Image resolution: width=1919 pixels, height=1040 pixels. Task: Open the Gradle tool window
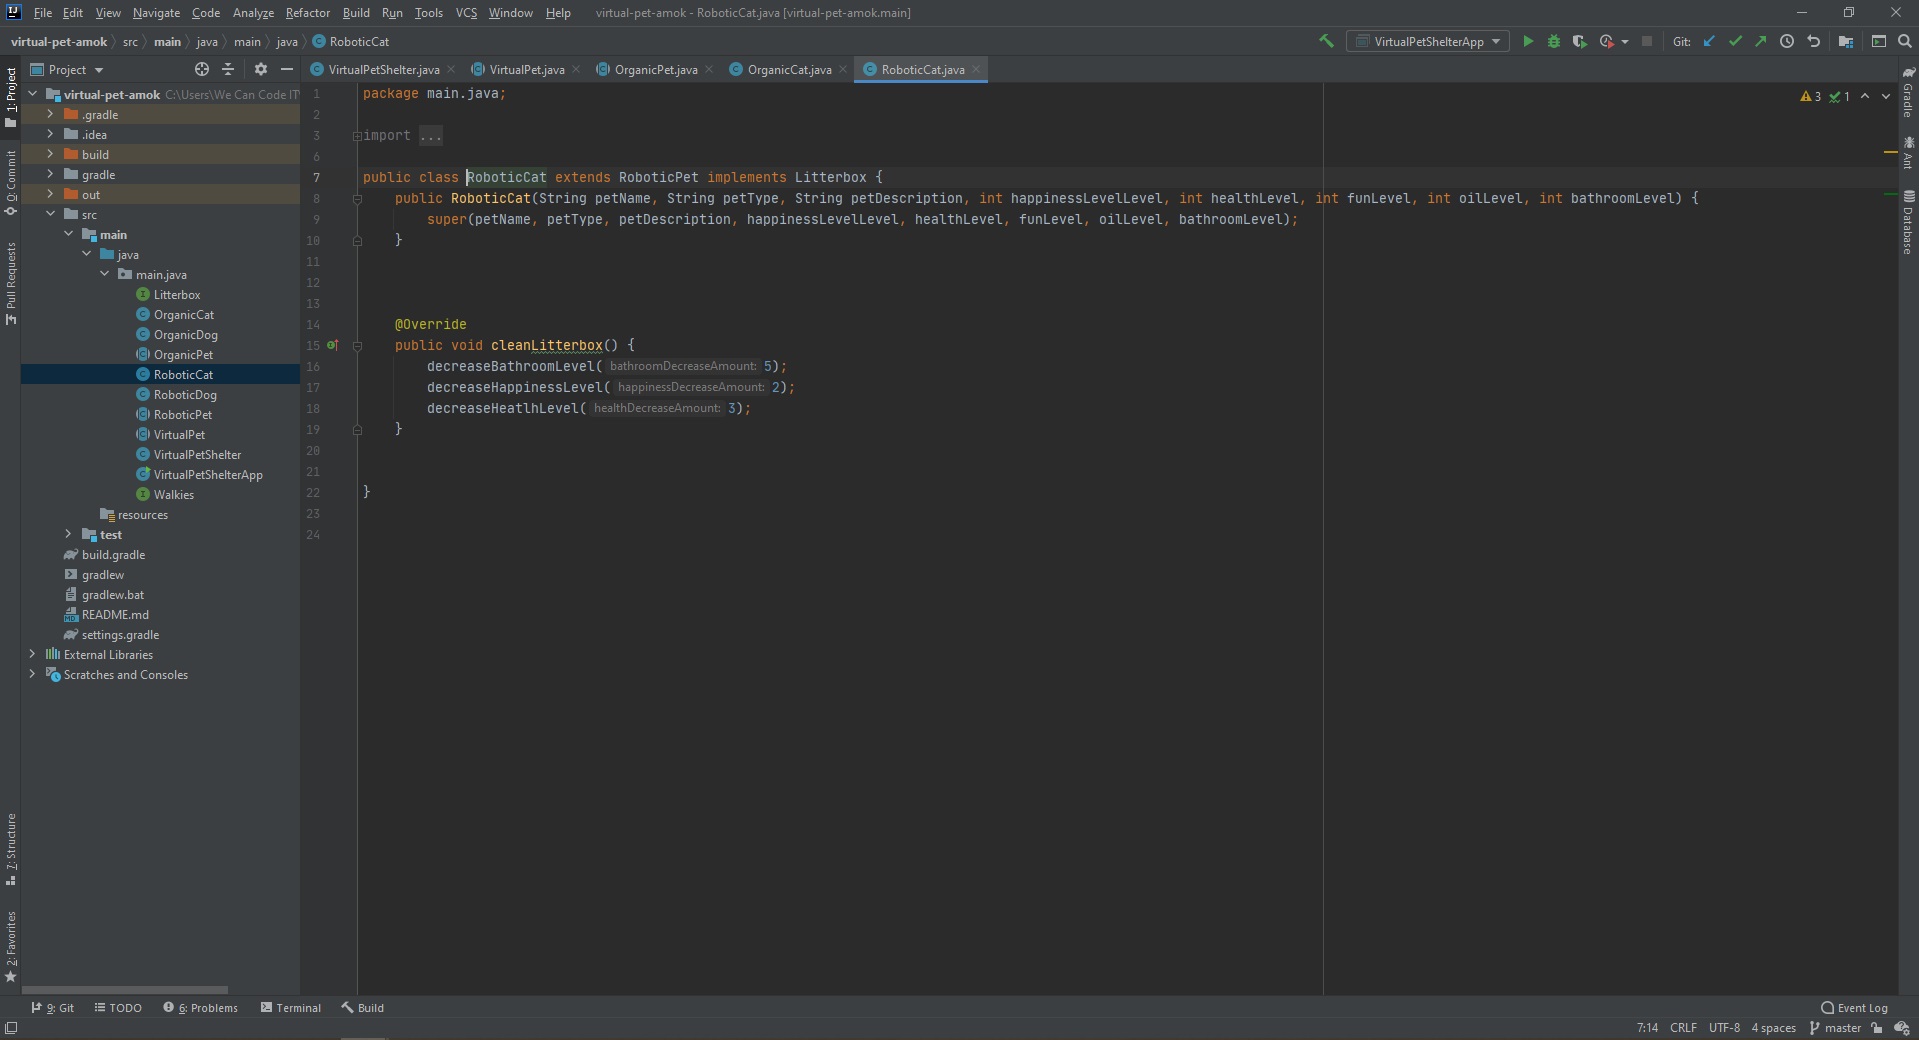[x=1908, y=92]
